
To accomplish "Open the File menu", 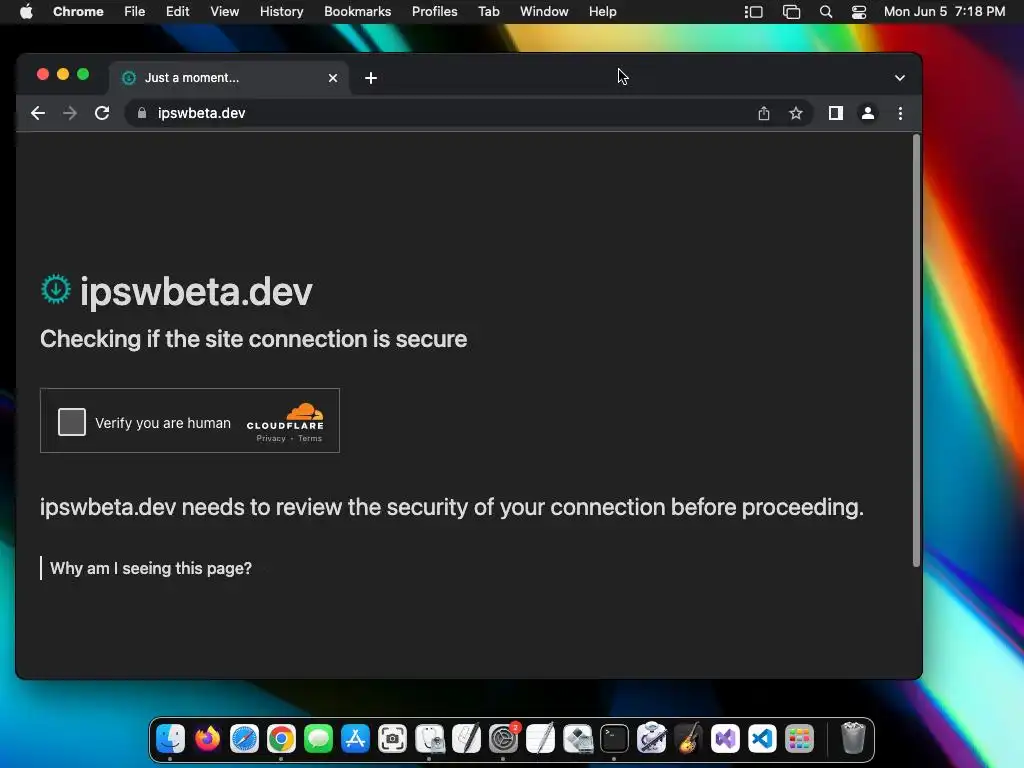I will point(135,11).
